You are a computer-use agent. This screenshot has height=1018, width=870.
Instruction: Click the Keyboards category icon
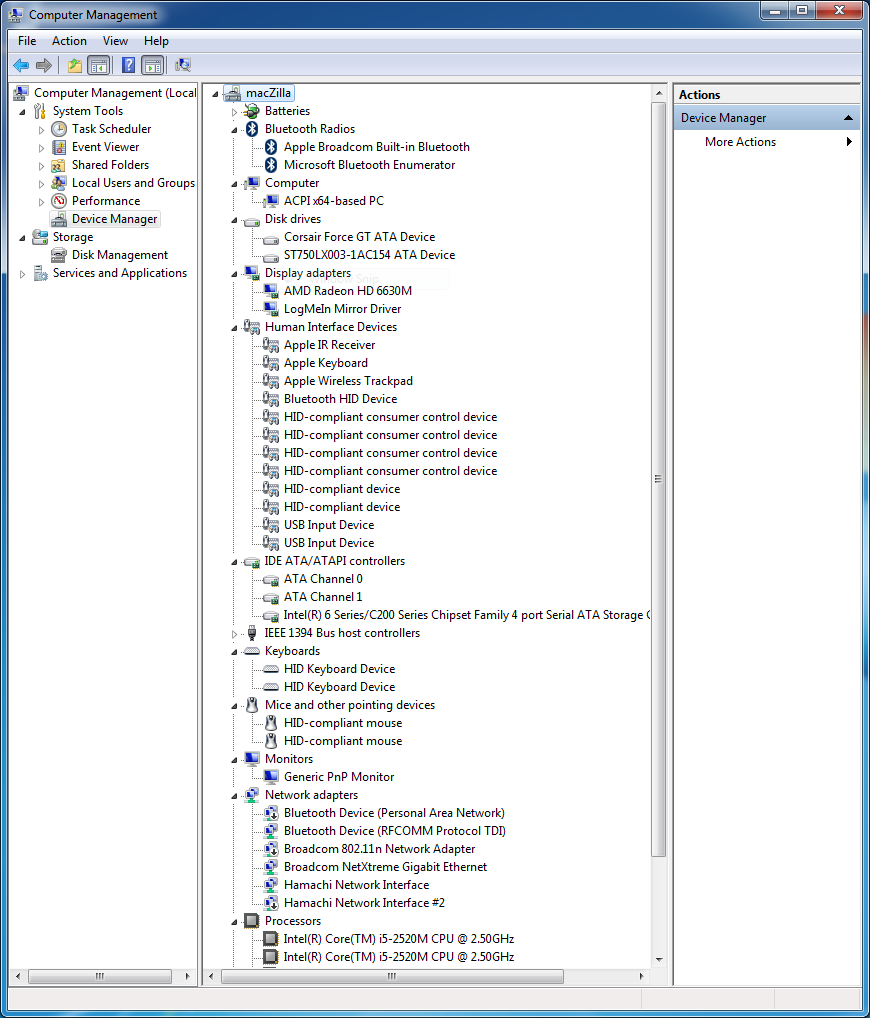[252, 651]
